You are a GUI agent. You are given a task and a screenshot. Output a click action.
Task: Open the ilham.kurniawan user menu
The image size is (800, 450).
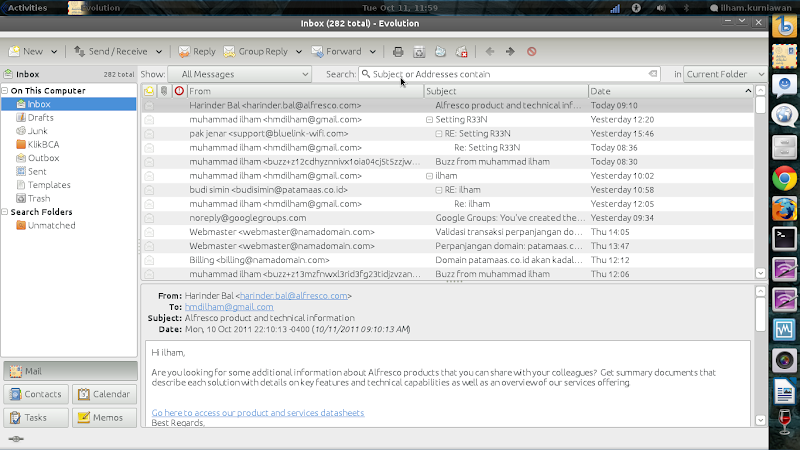click(751, 8)
